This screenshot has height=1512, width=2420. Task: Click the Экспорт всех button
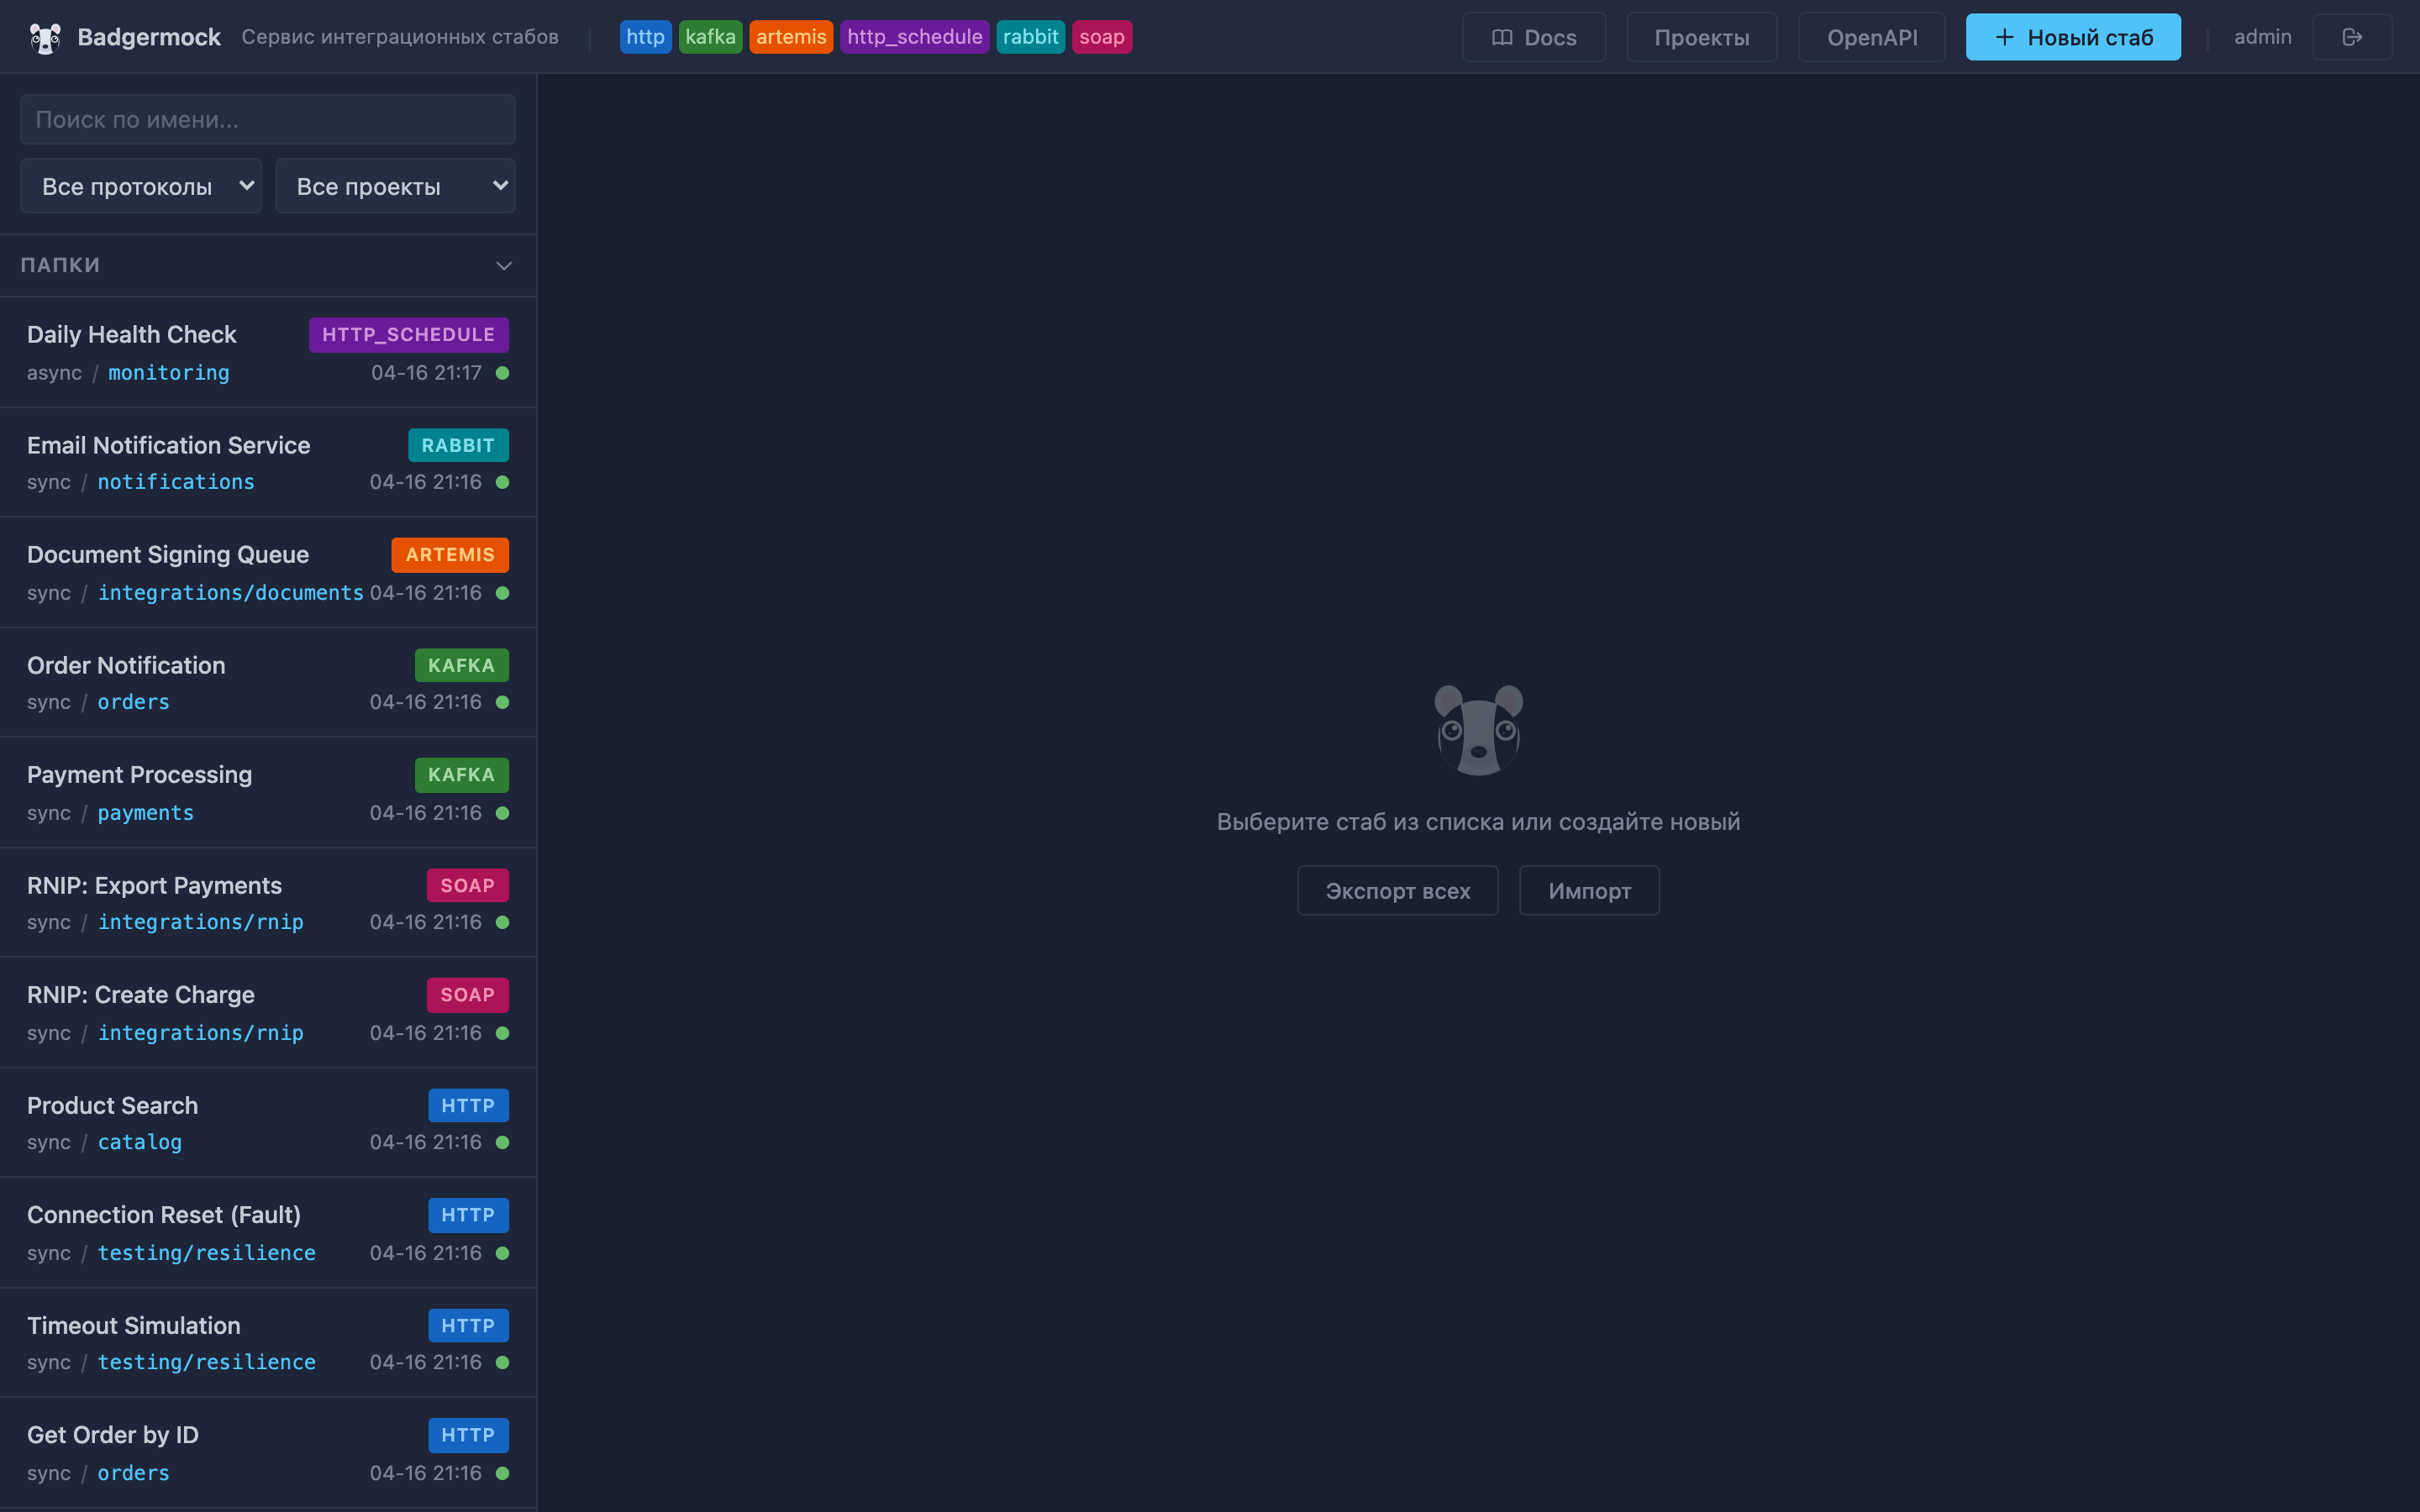(1398, 890)
